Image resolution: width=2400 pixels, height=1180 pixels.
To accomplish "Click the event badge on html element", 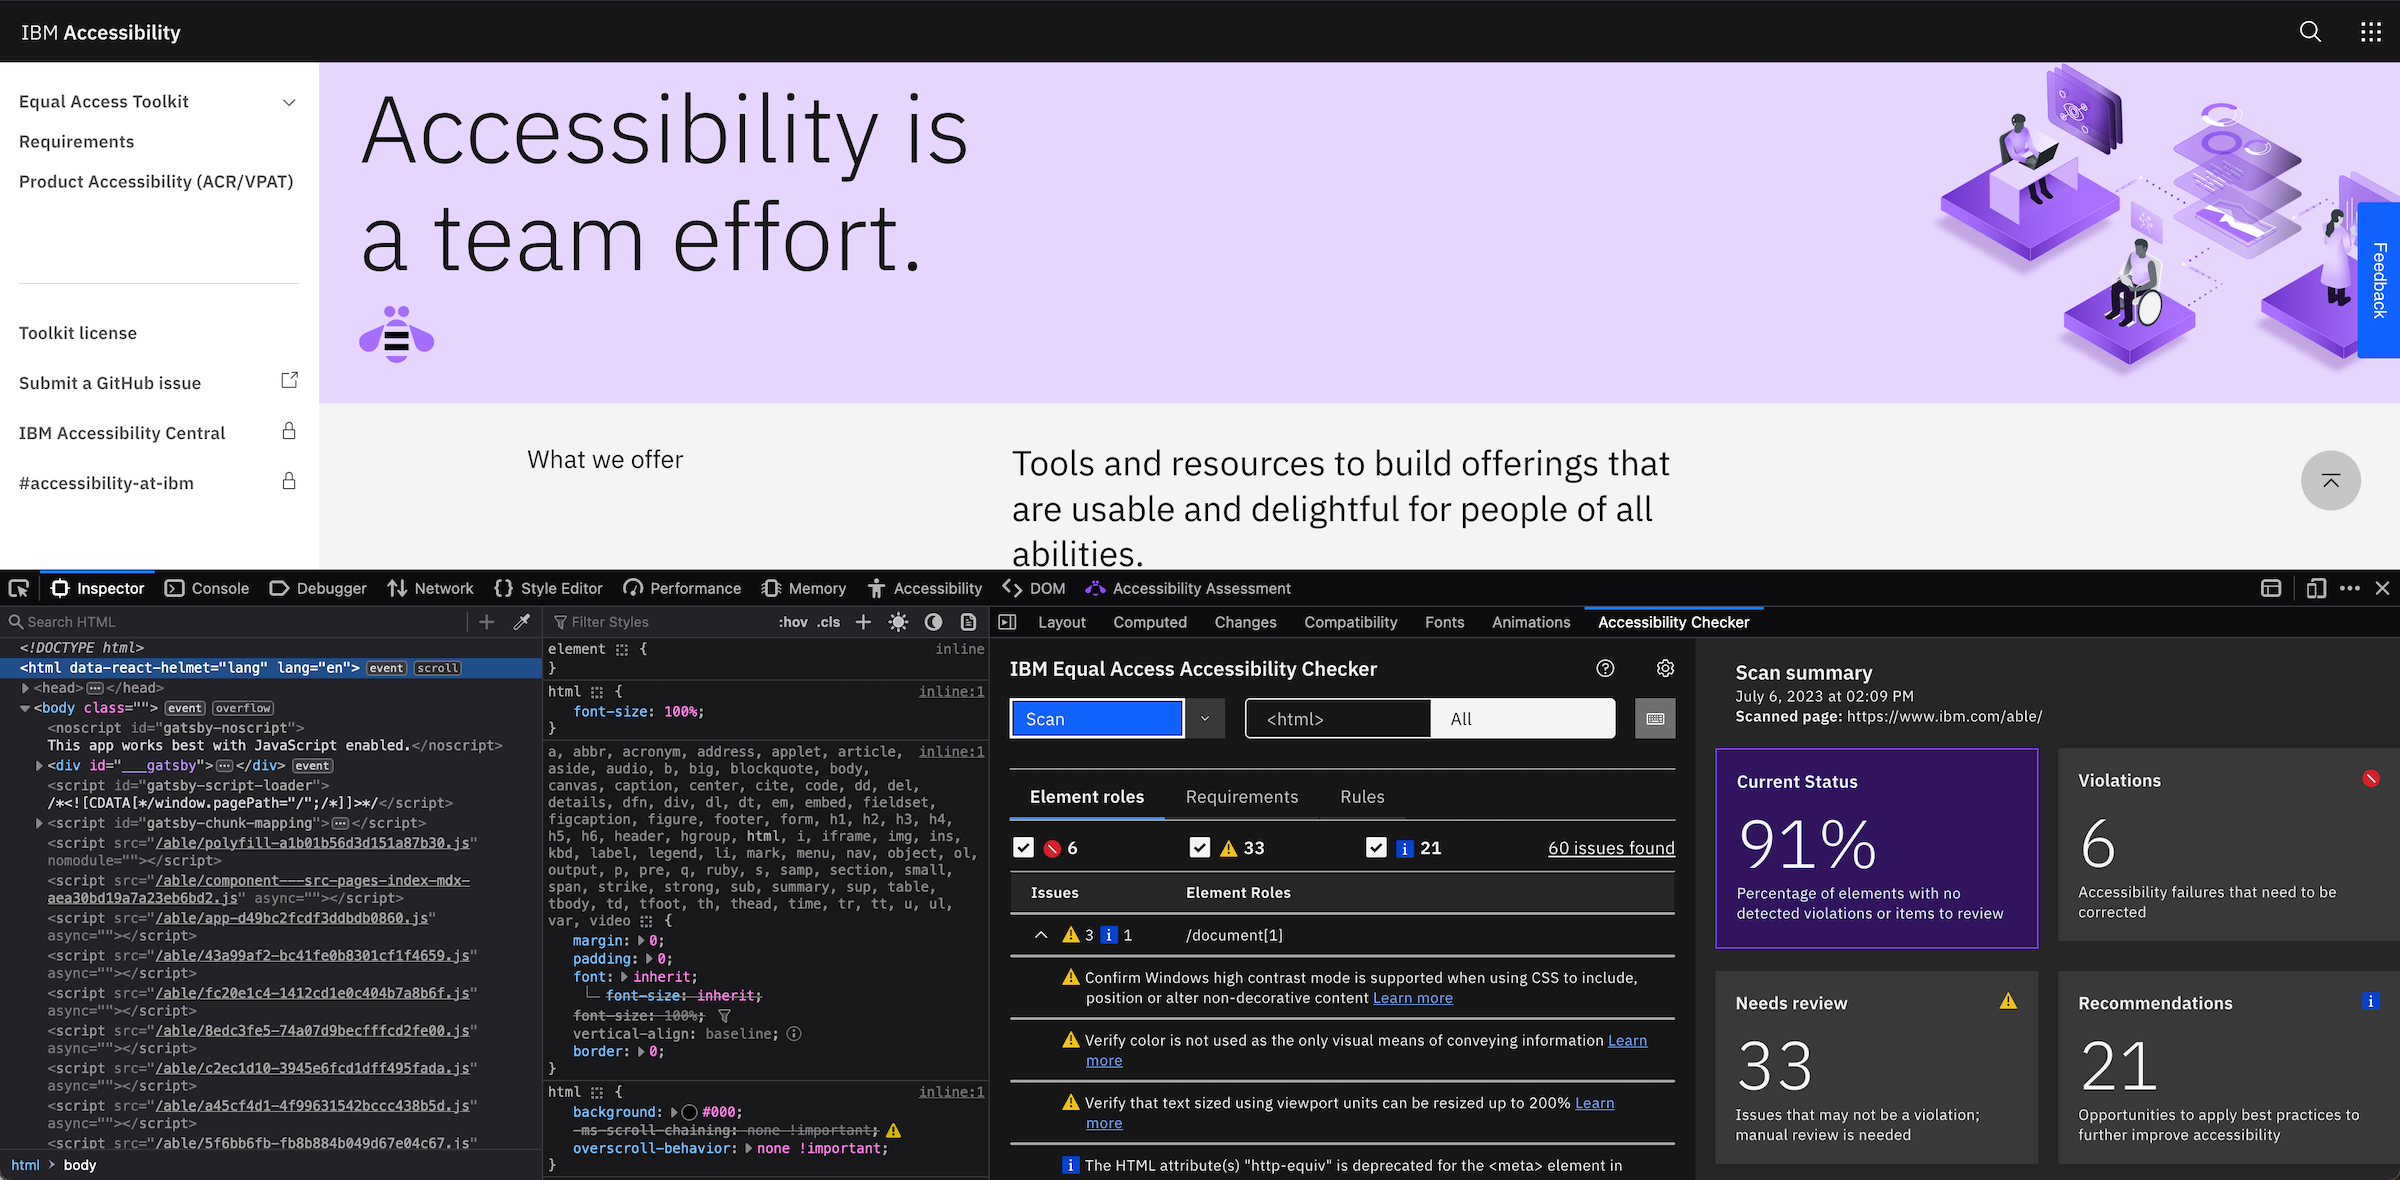I will pos(386,668).
